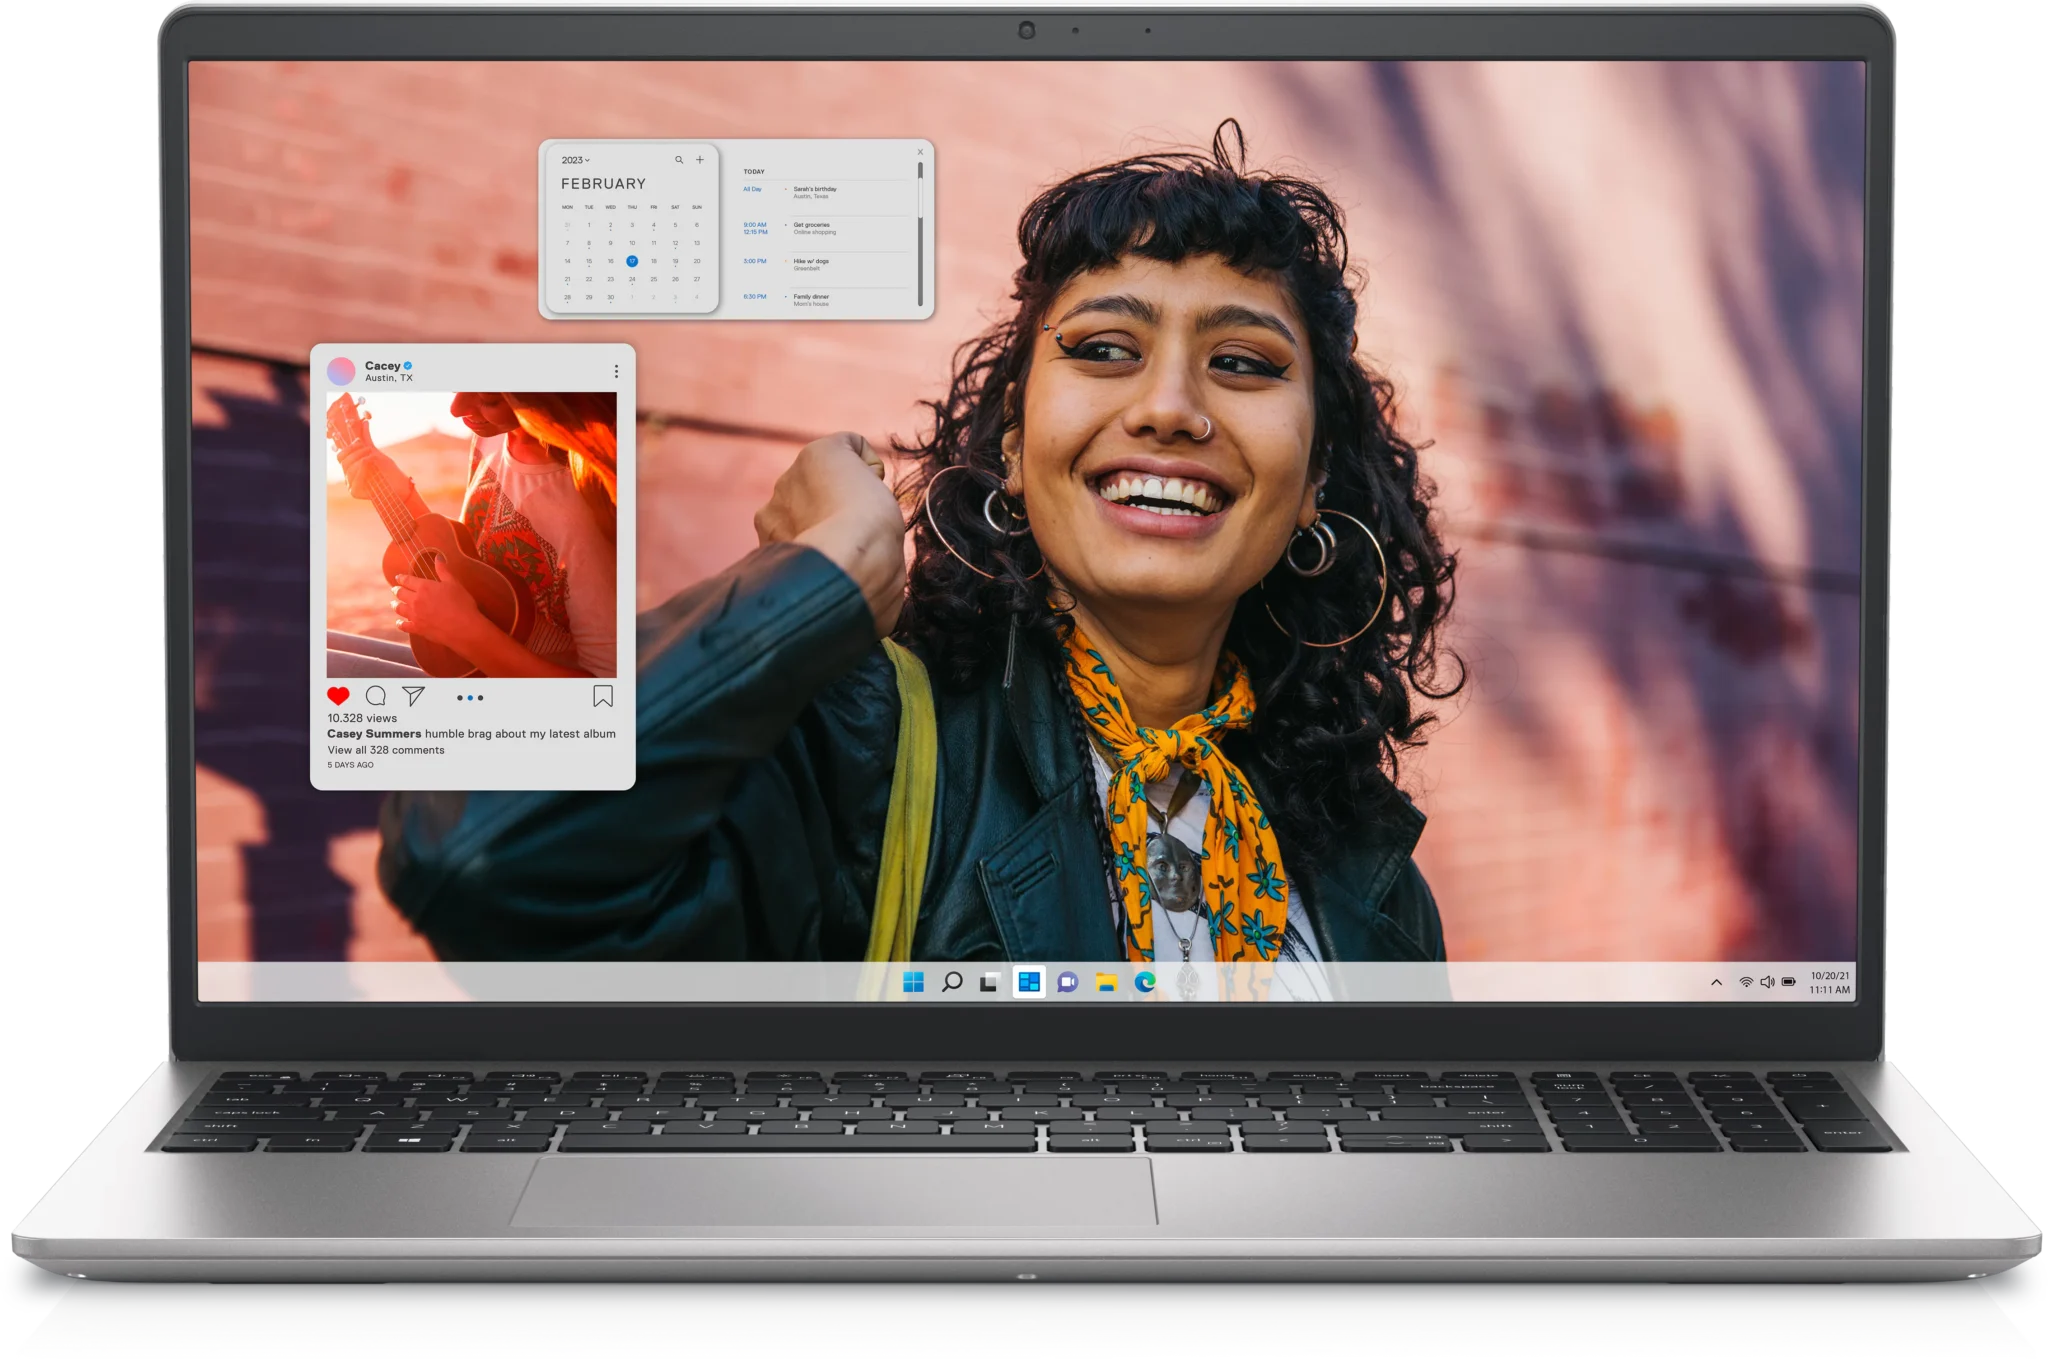
Task: Open the Teams Chat taskbar icon
Action: (x=1067, y=982)
